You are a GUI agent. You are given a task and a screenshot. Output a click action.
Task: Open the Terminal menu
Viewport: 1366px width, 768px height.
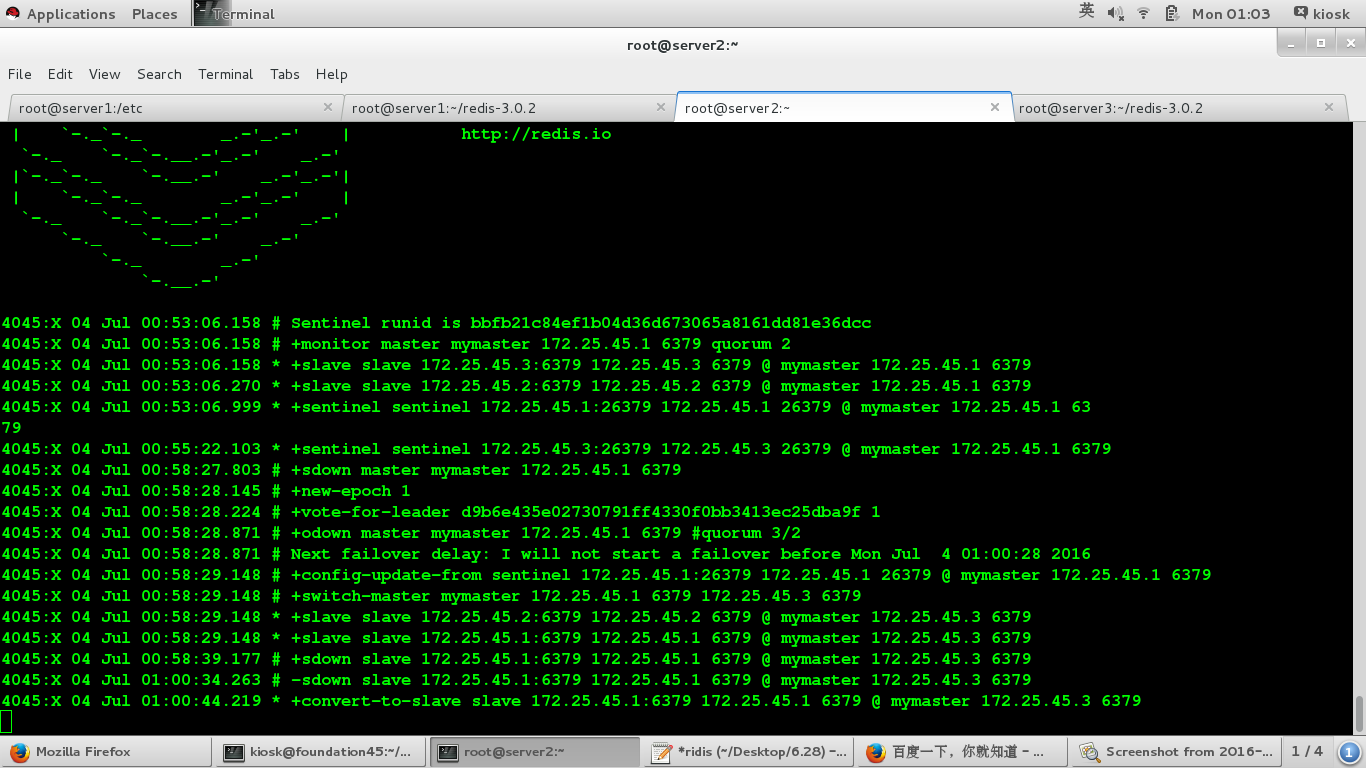tap(225, 74)
